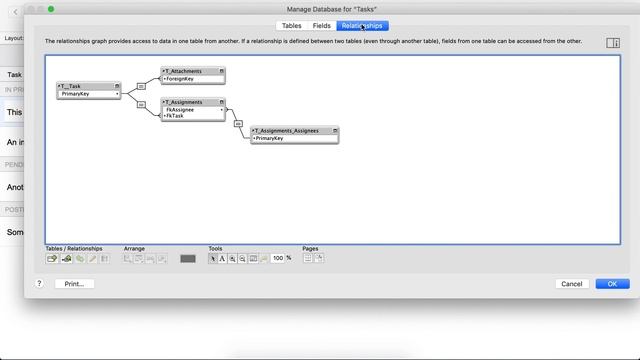Select the arrow pointer tool
The image size is (640, 360).
(x=213, y=258)
